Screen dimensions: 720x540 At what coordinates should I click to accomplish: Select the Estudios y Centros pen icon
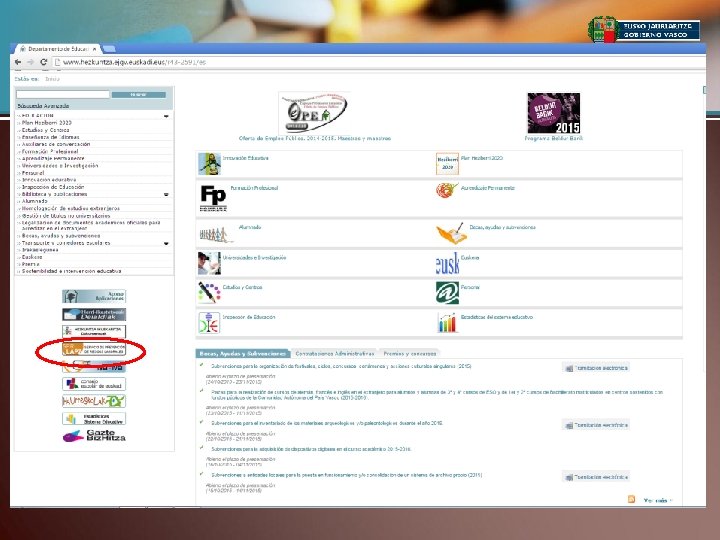pyautogui.click(x=209, y=293)
